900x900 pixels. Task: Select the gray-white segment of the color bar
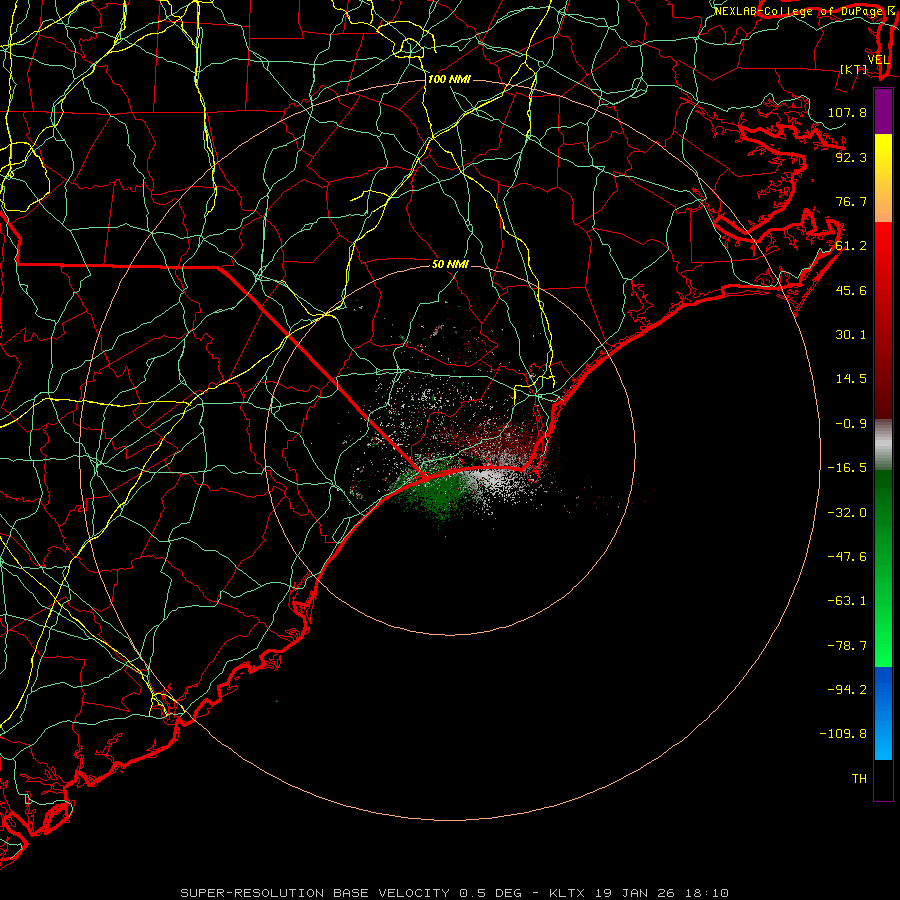coord(883,445)
